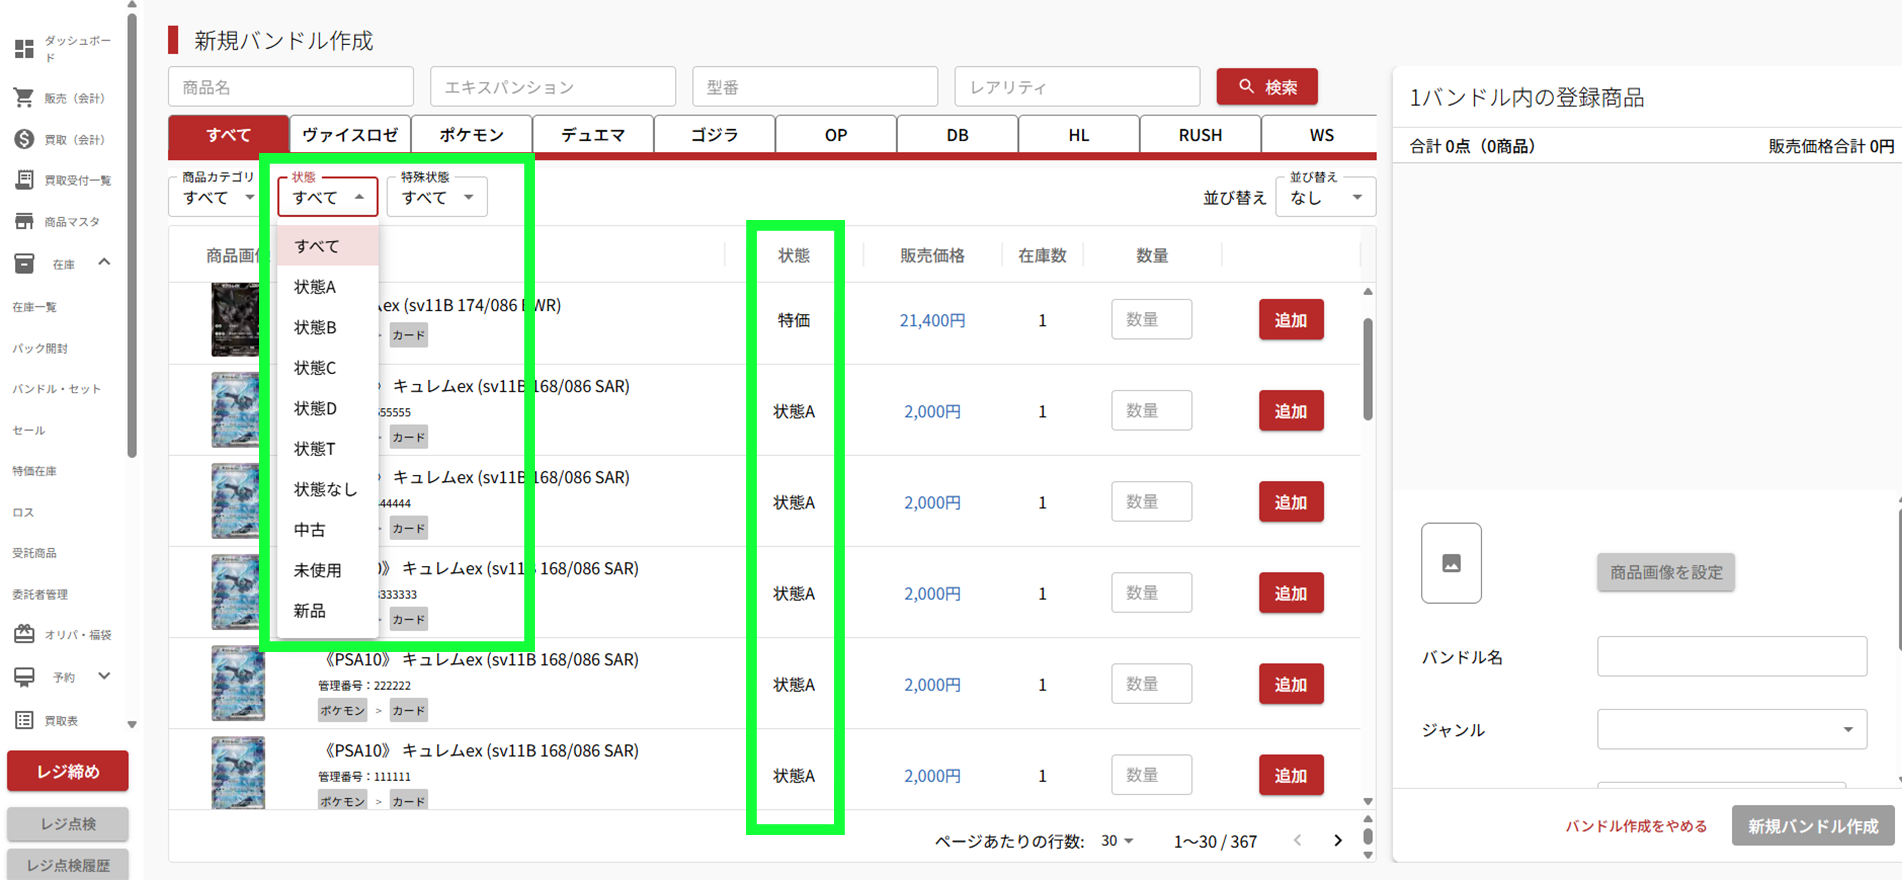
Task: Select 未使用 from the dropdown list
Action: (x=328, y=570)
